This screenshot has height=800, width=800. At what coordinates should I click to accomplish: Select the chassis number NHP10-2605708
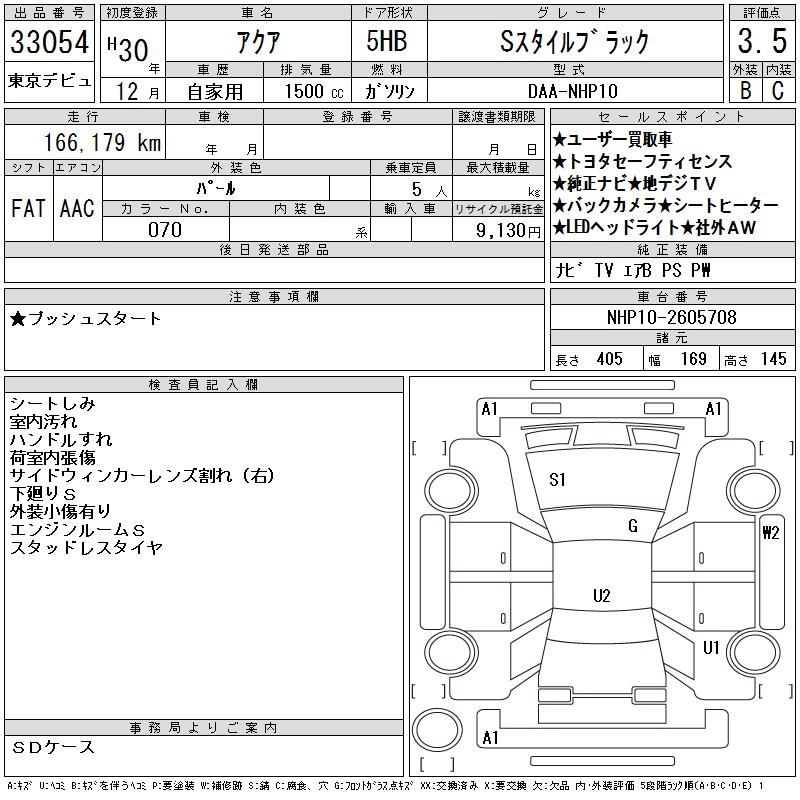pyautogui.click(x=671, y=318)
